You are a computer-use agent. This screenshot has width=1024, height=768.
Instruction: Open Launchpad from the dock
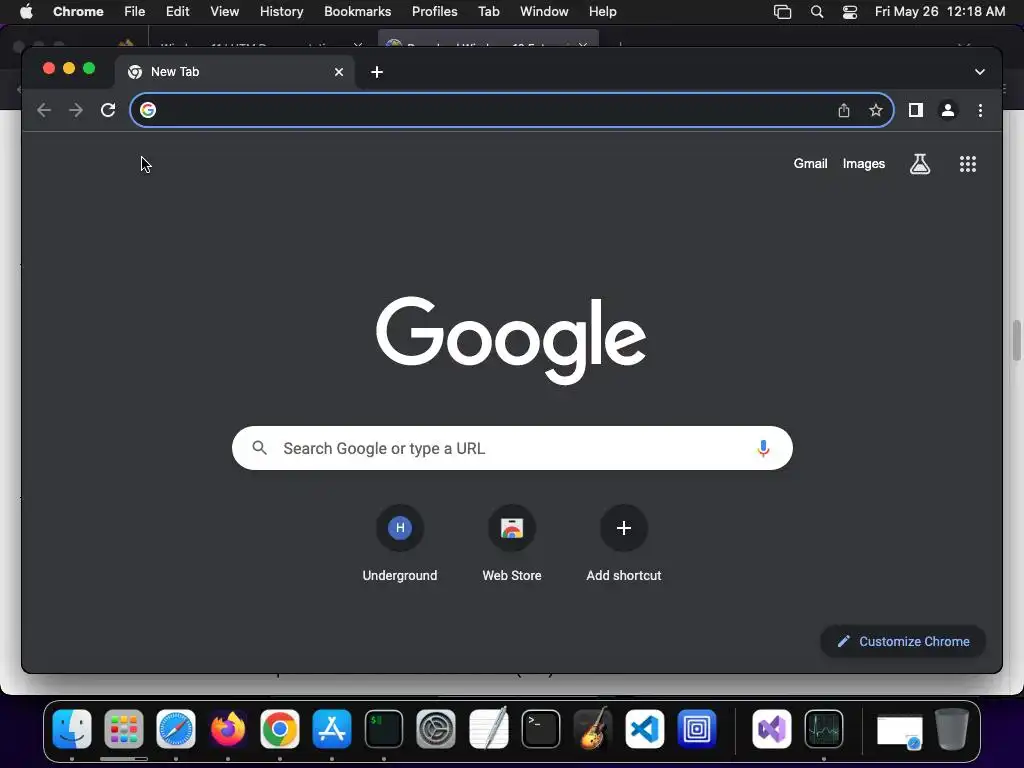pyautogui.click(x=123, y=729)
